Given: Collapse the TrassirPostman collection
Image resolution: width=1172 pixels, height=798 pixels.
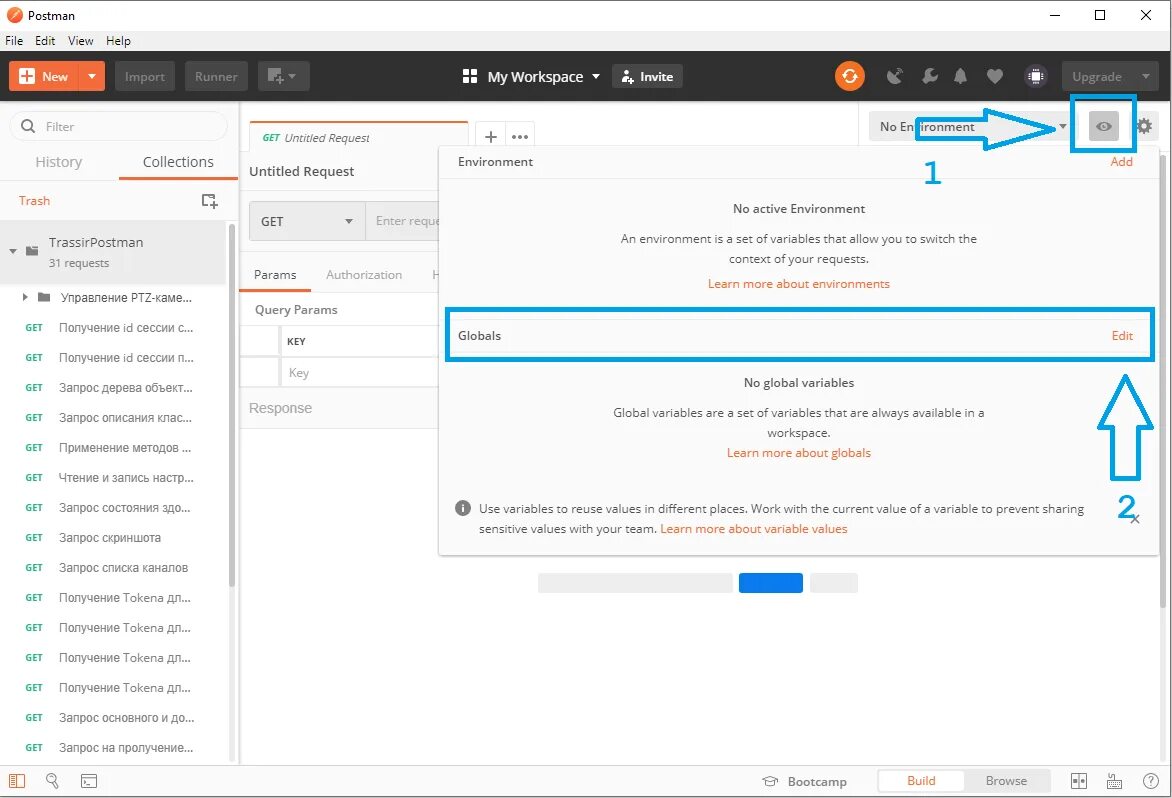Looking at the screenshot, I should (13, 251).
